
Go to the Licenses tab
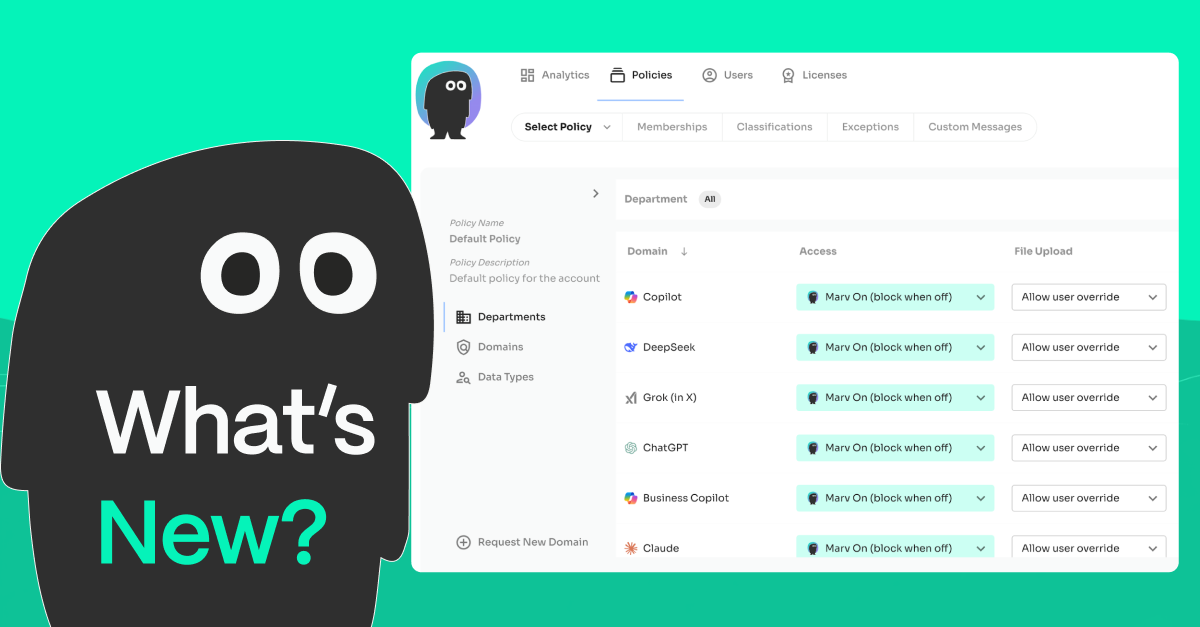tap(814, 75)
